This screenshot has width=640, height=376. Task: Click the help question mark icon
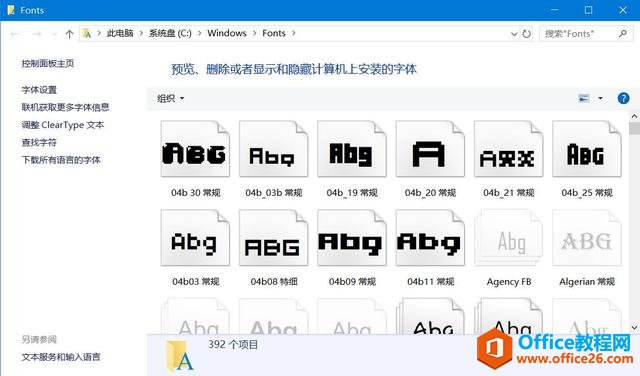(x=623, y=98)
